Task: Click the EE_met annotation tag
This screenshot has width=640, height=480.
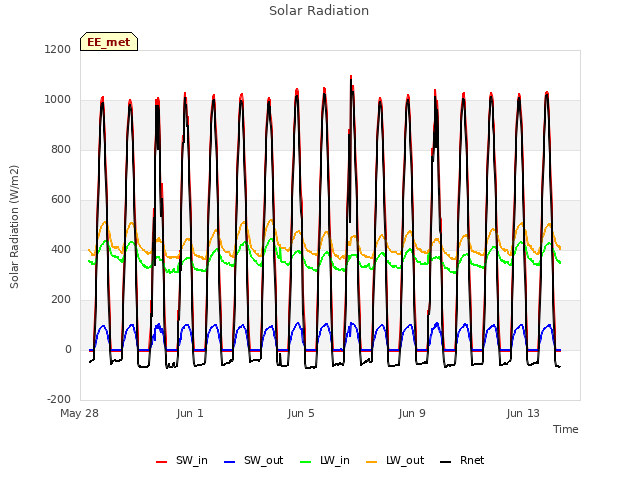Action: point(109,42)
